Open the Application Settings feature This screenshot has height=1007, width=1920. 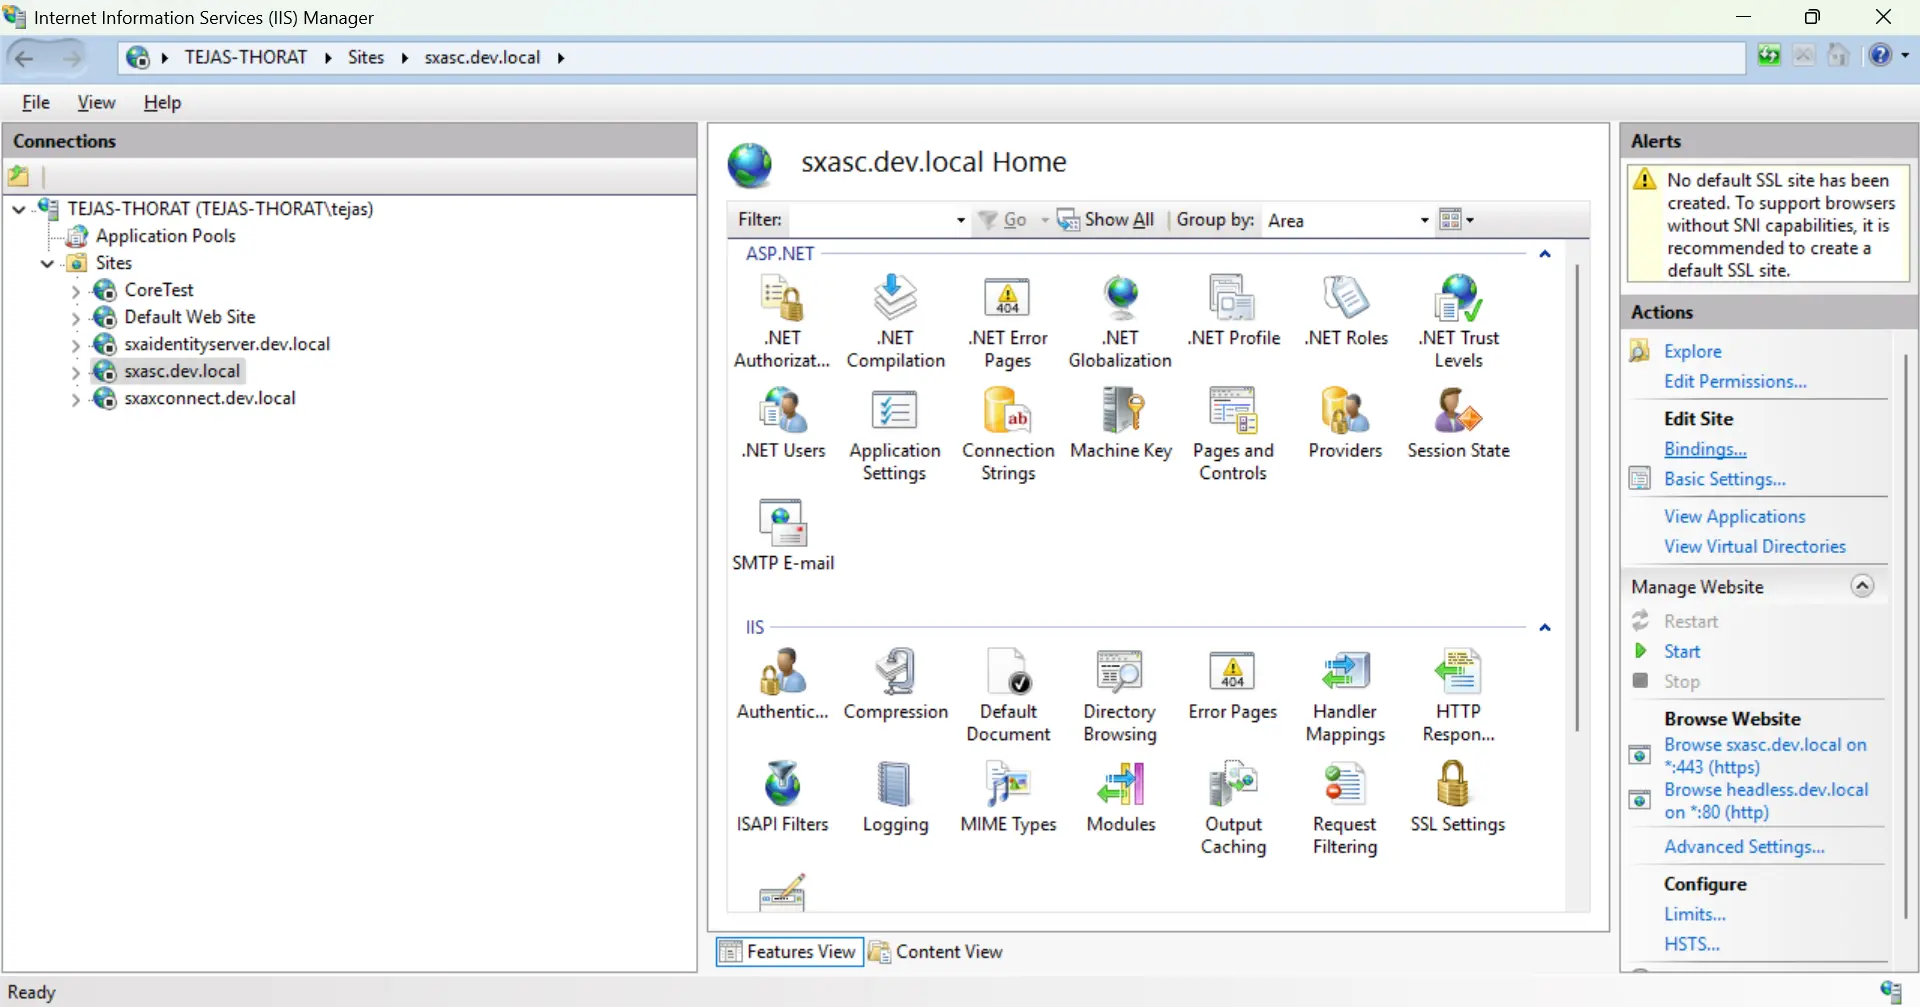tap(895, 434)
